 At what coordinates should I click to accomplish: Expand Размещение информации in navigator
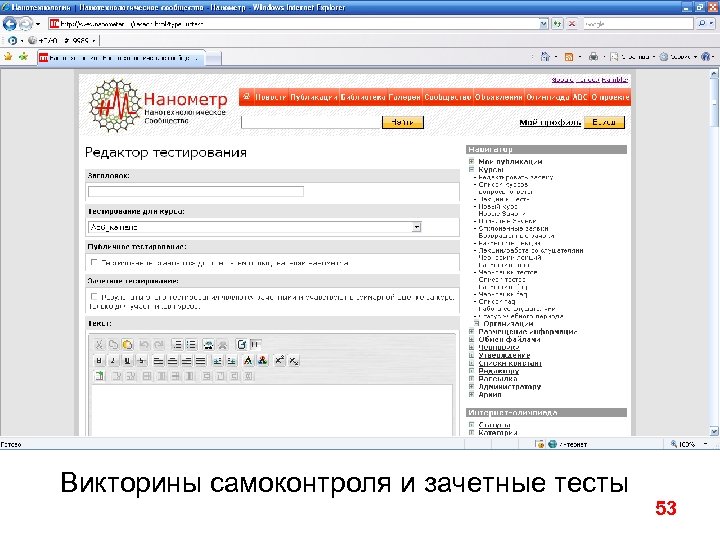pyautogui.click(x=471, y=332)
